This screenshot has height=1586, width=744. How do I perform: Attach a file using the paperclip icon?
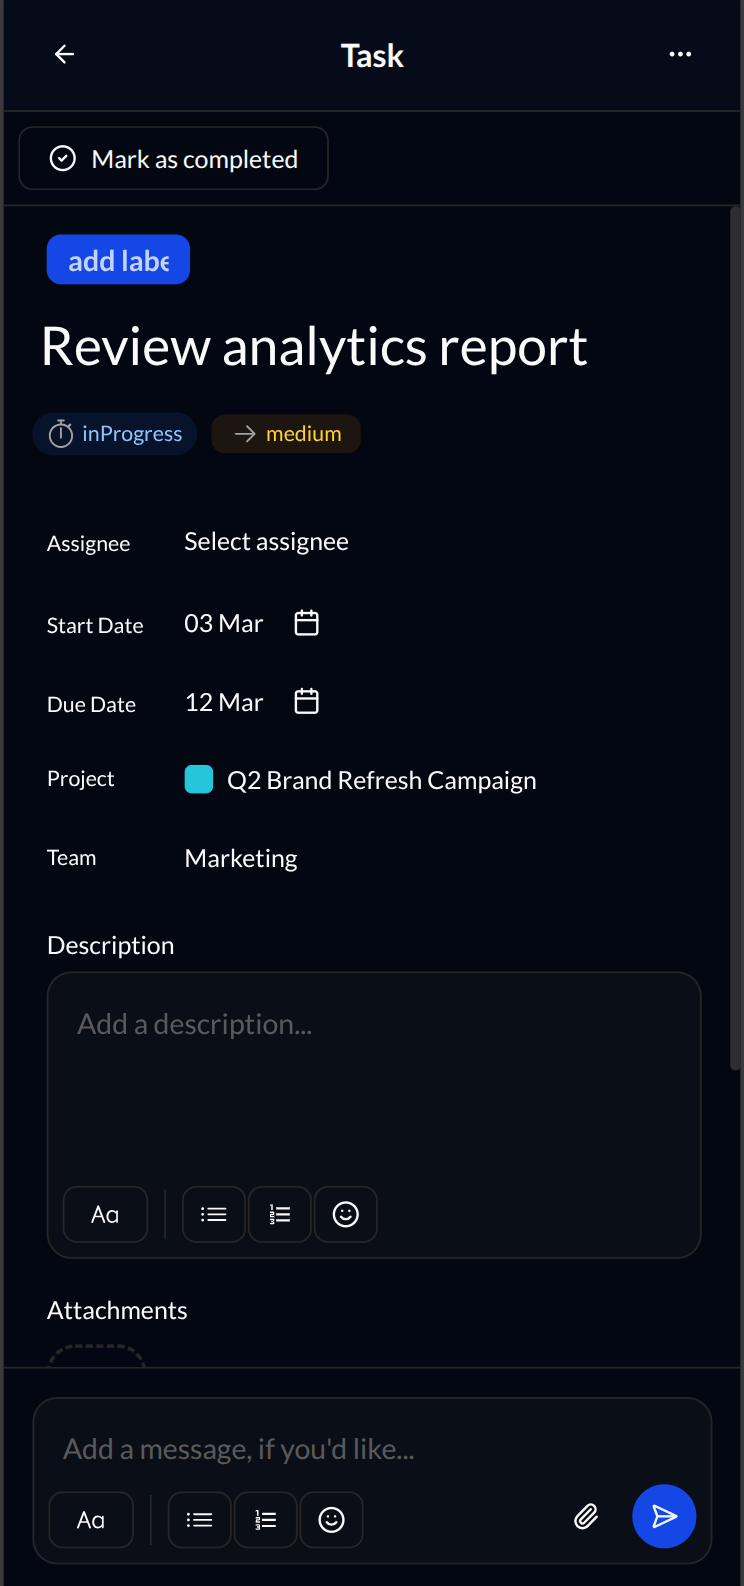point(587,1517)
